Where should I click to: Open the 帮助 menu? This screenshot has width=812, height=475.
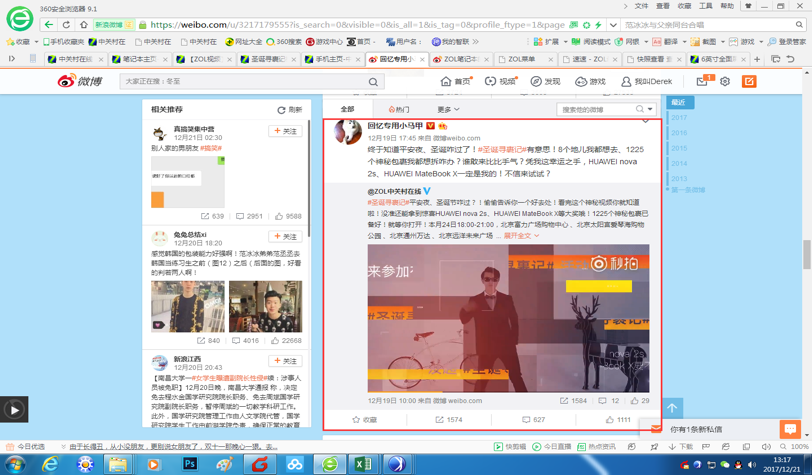point(727,6)
